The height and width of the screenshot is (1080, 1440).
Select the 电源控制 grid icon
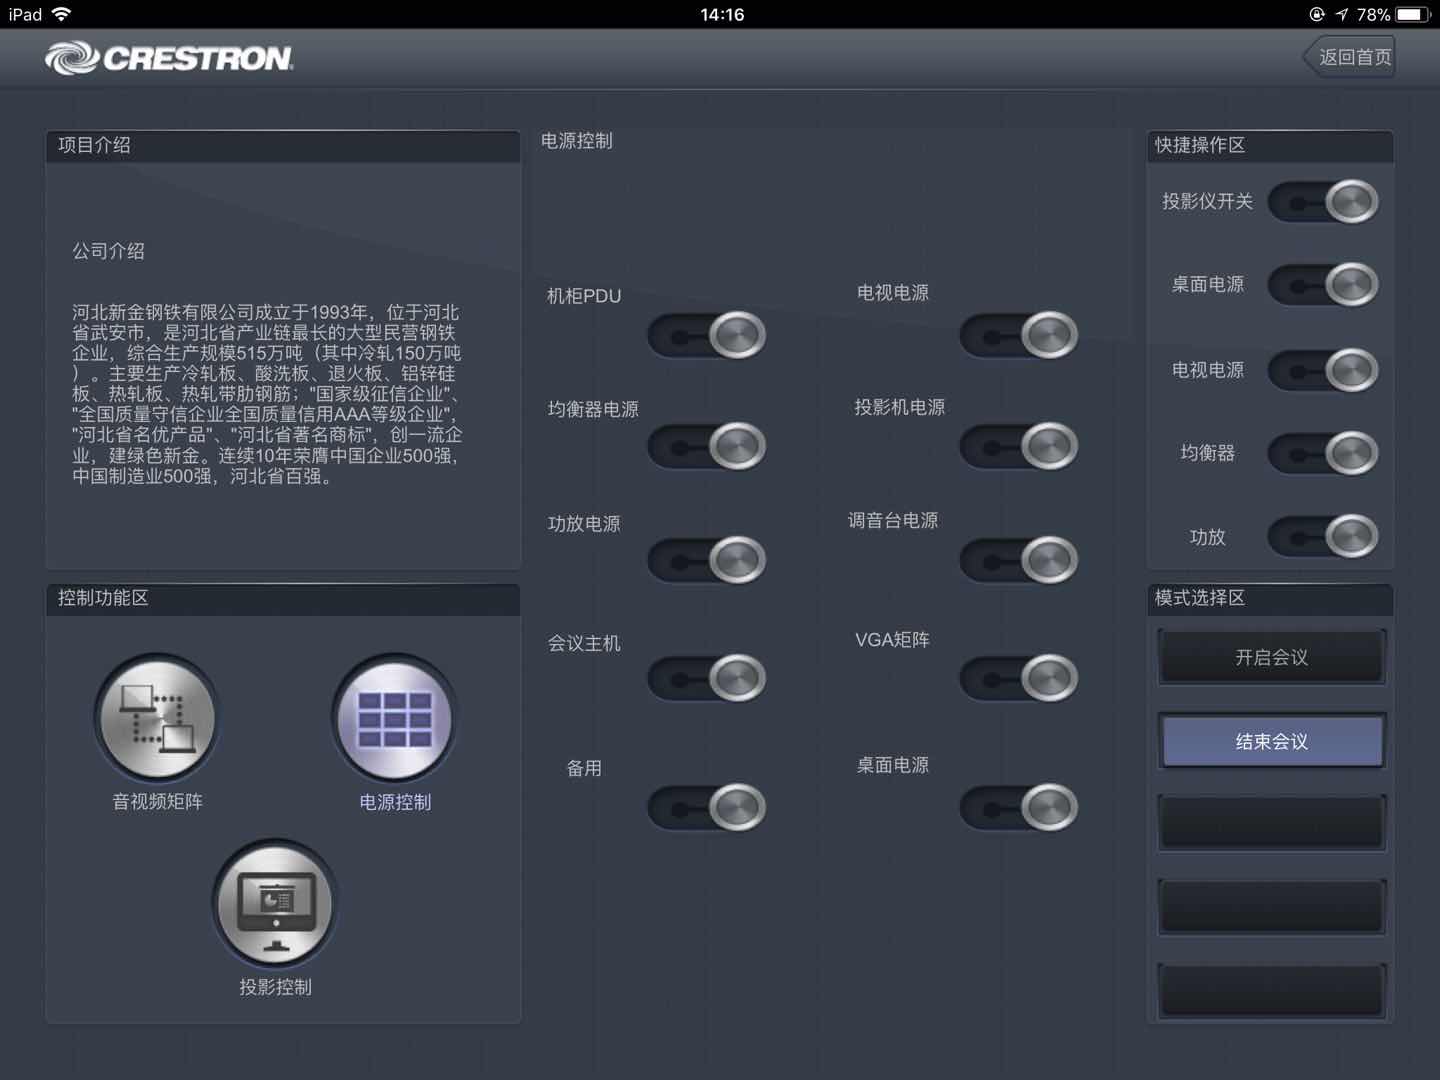(395, 718)
